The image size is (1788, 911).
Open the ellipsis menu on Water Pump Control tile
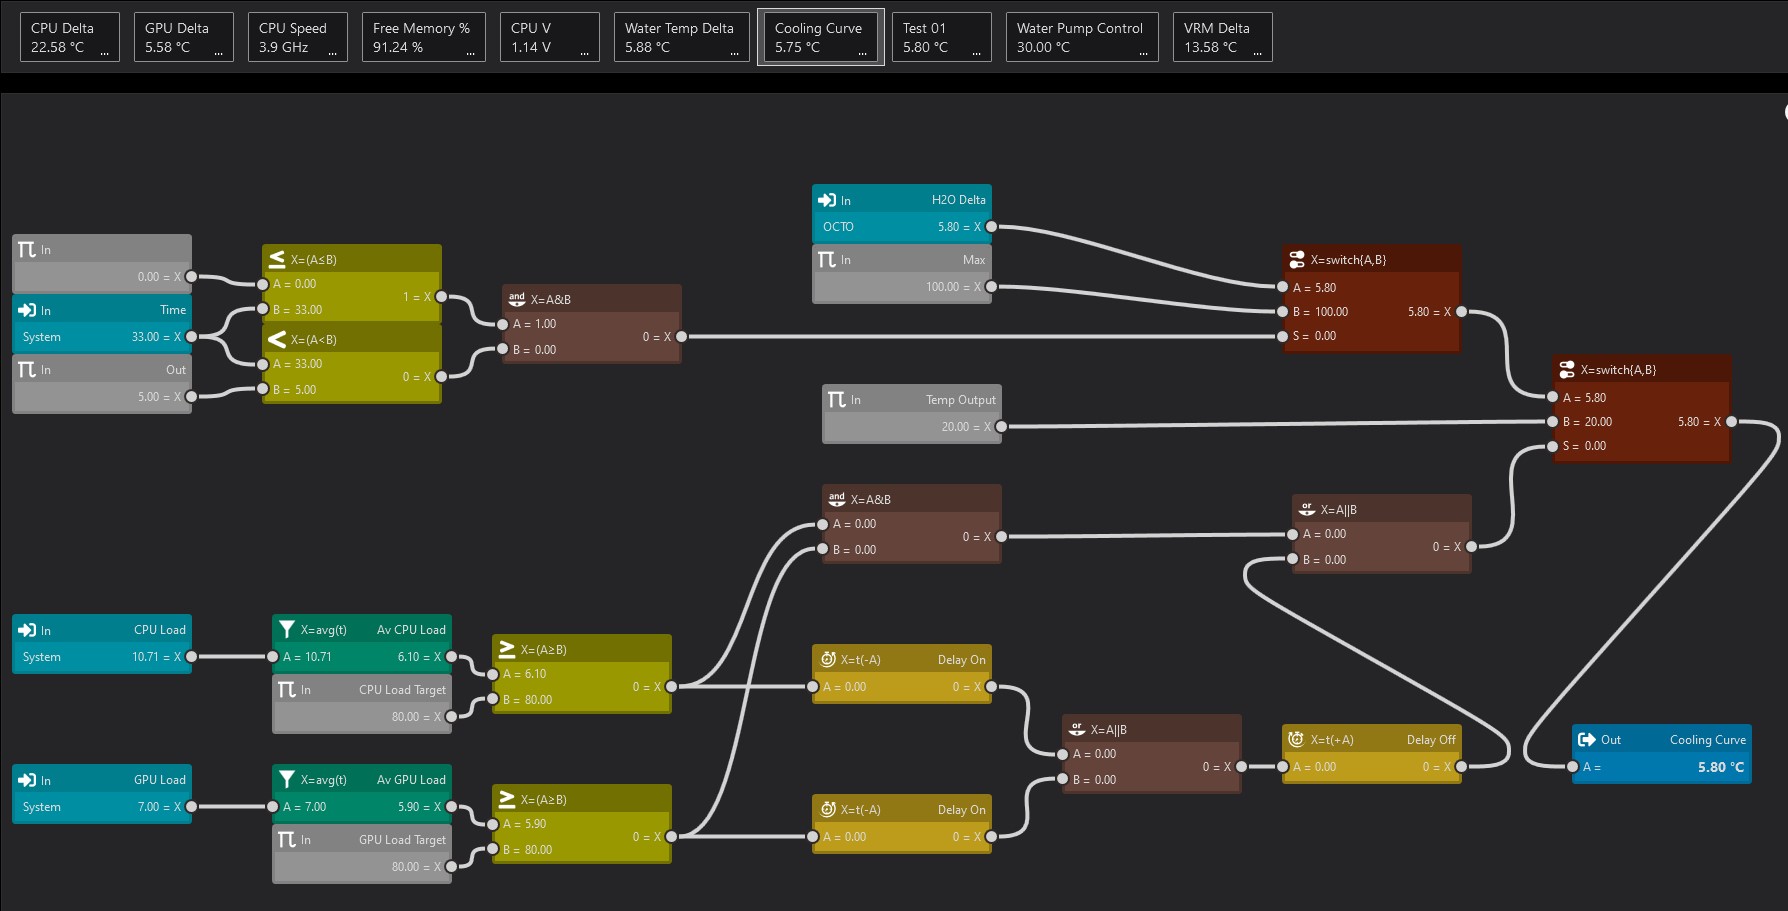click(x=1143, y=52)
